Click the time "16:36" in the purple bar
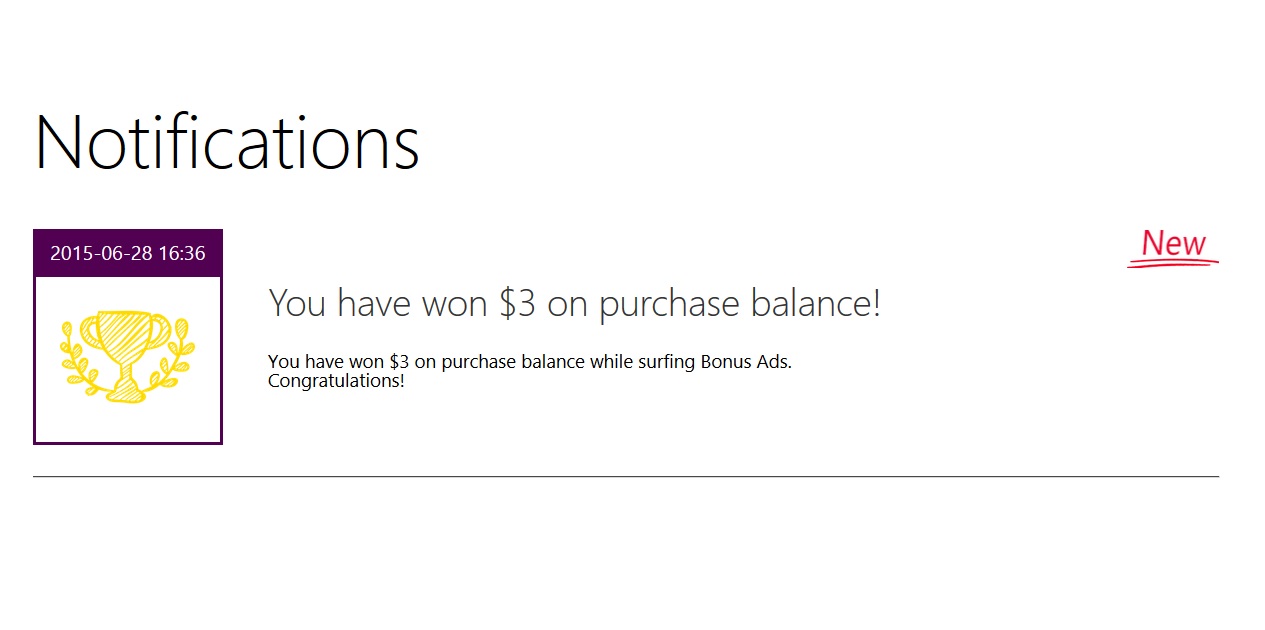The width and height of the screenshot is (1265, 630). tap(182, 253)
